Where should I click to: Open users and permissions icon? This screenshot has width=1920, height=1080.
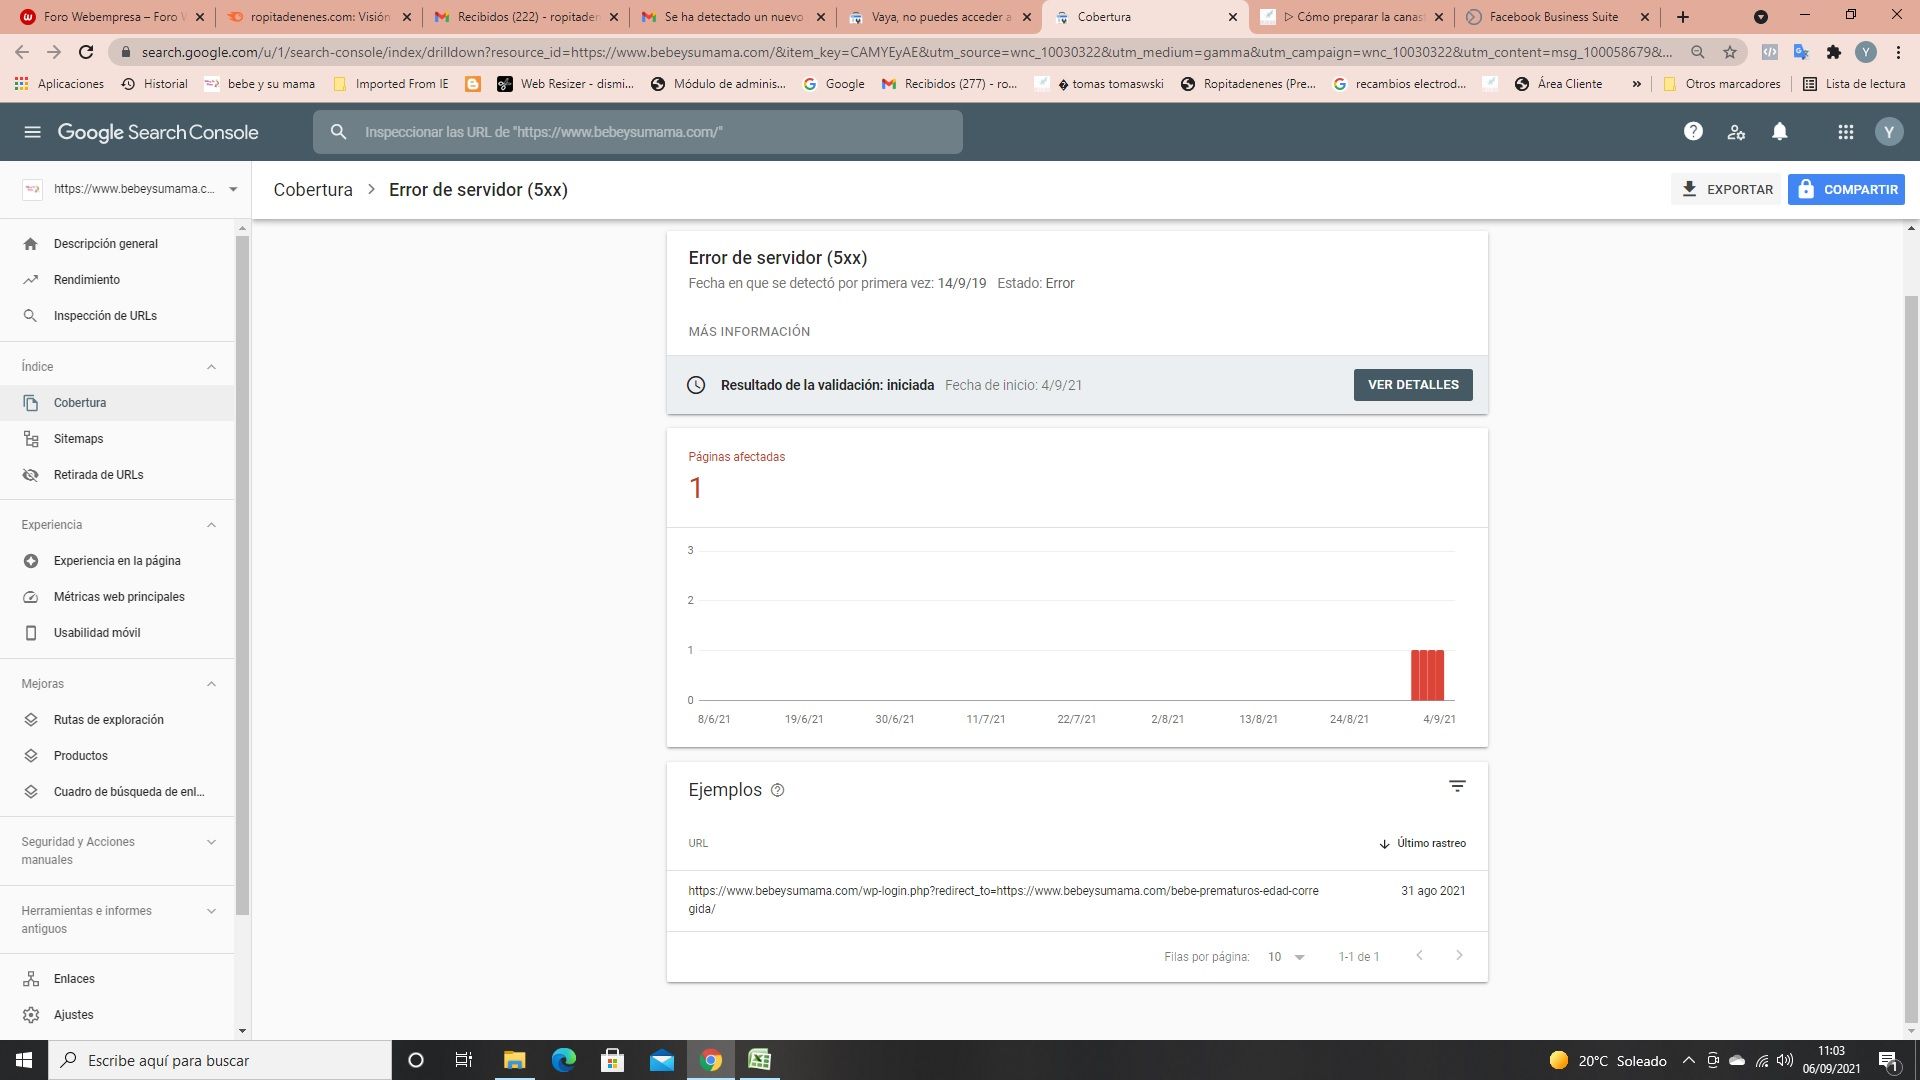[x=1736, y=132]
